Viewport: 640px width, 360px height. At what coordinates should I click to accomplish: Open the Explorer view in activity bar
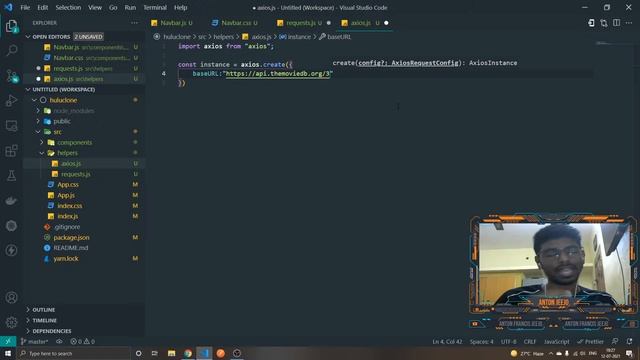pyautogui.click(x=11, y=27)
